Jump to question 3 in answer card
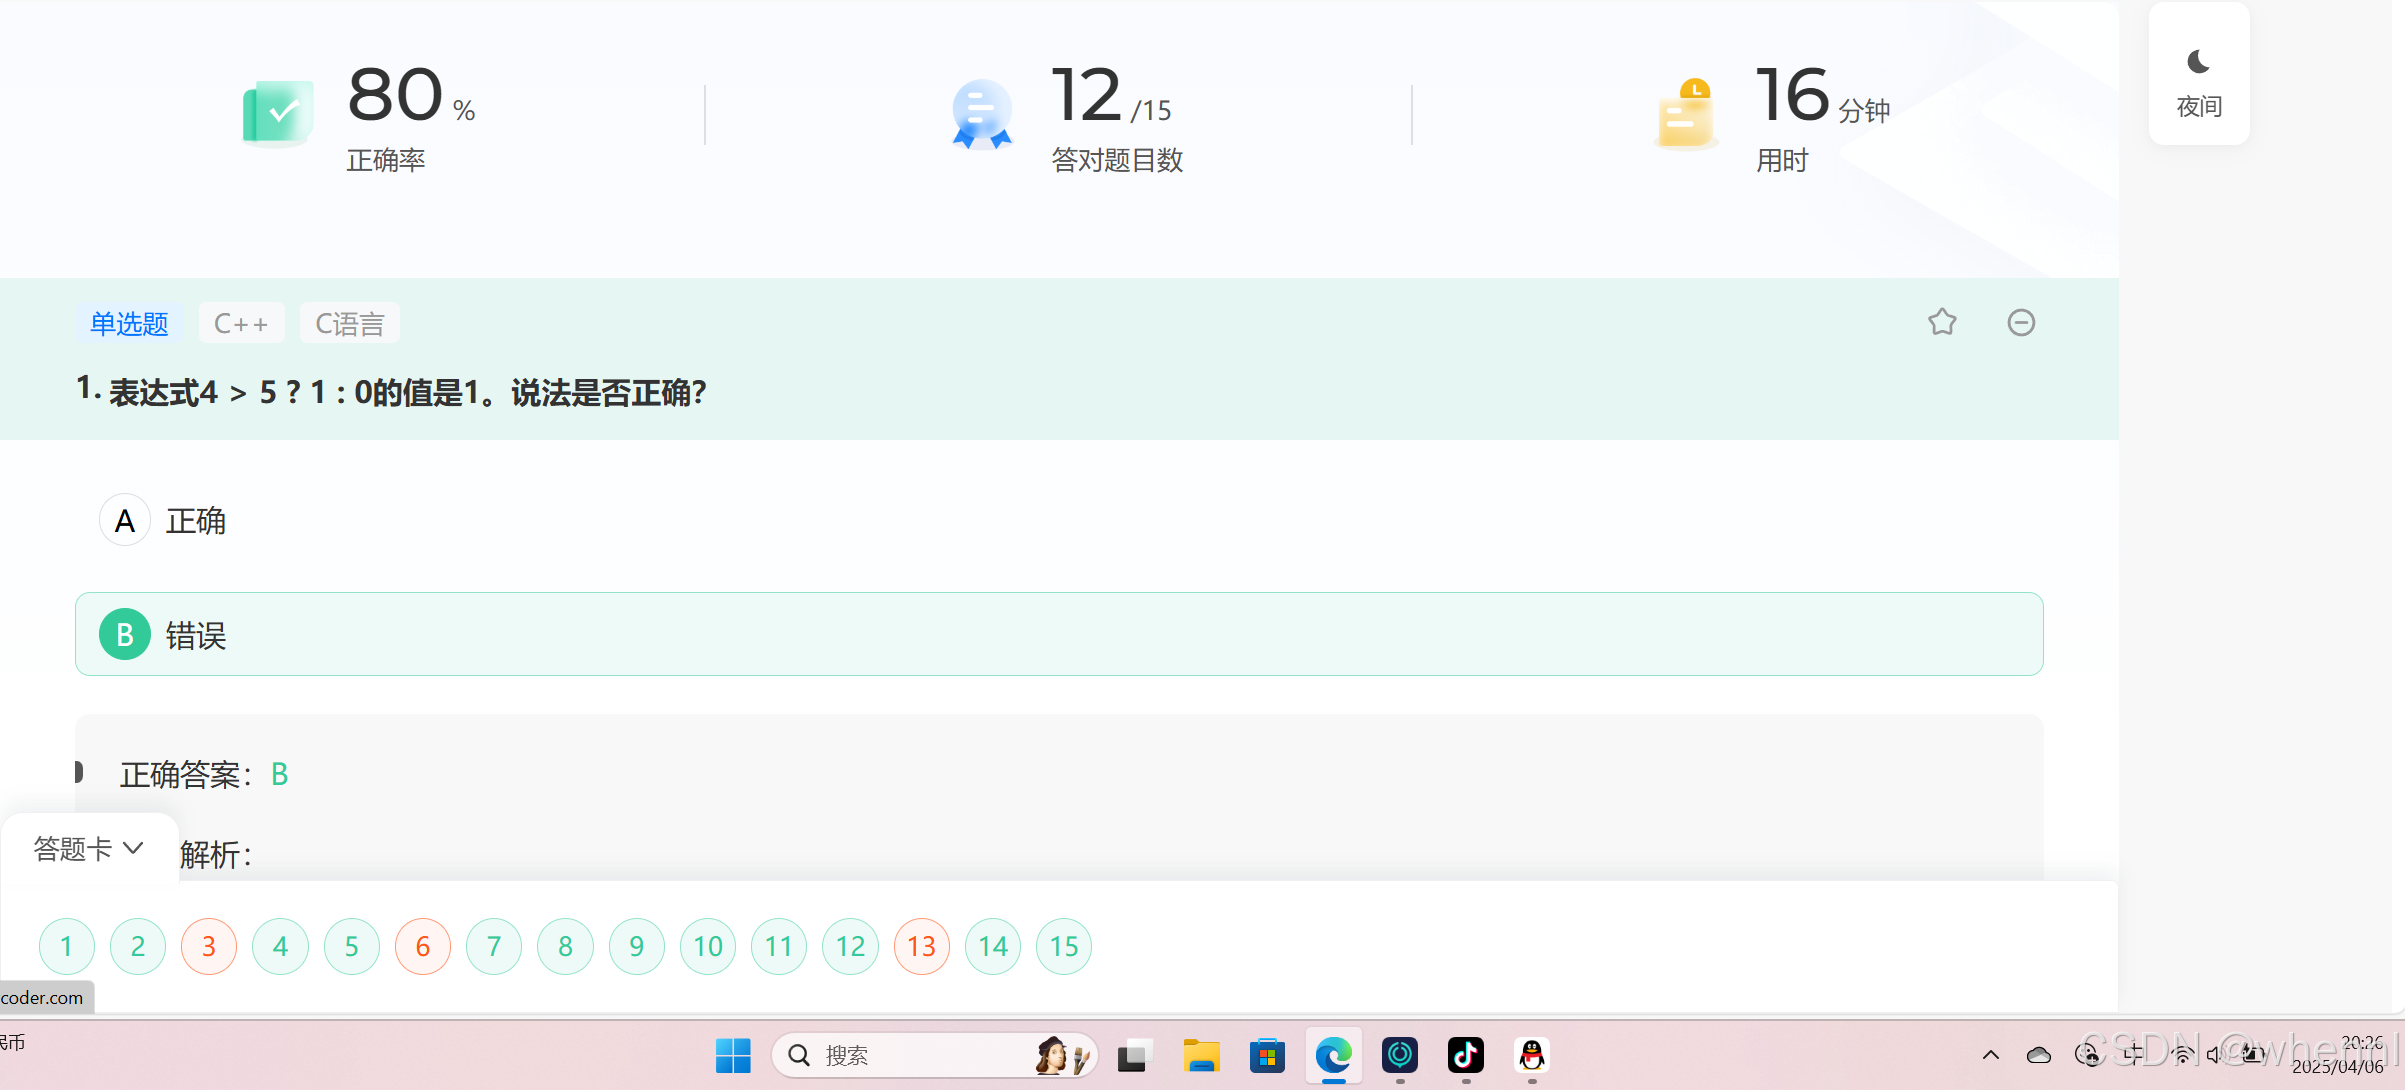This screenshot has width=2405, height=1090. coord(209,946)
